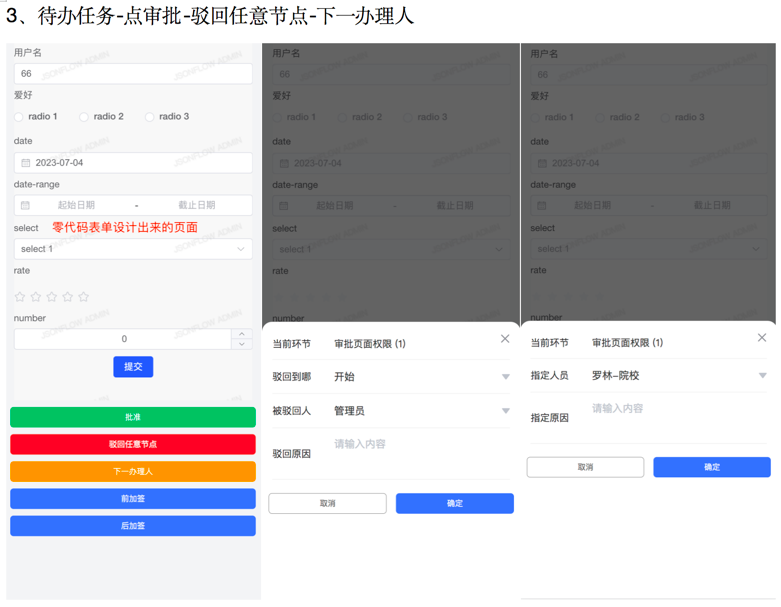Screen dimensions: 781x607
Task: Expand the 驳回到哪 dropdown showing 开始
Action: (505, 377)
